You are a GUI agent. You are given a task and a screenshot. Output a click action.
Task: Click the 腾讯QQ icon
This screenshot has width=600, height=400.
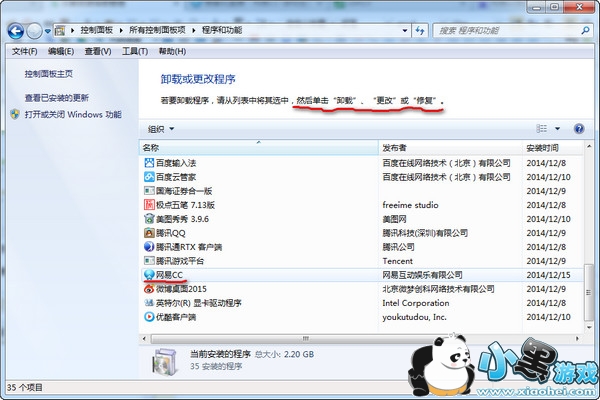pyautogui.click(x=149, y=233)
